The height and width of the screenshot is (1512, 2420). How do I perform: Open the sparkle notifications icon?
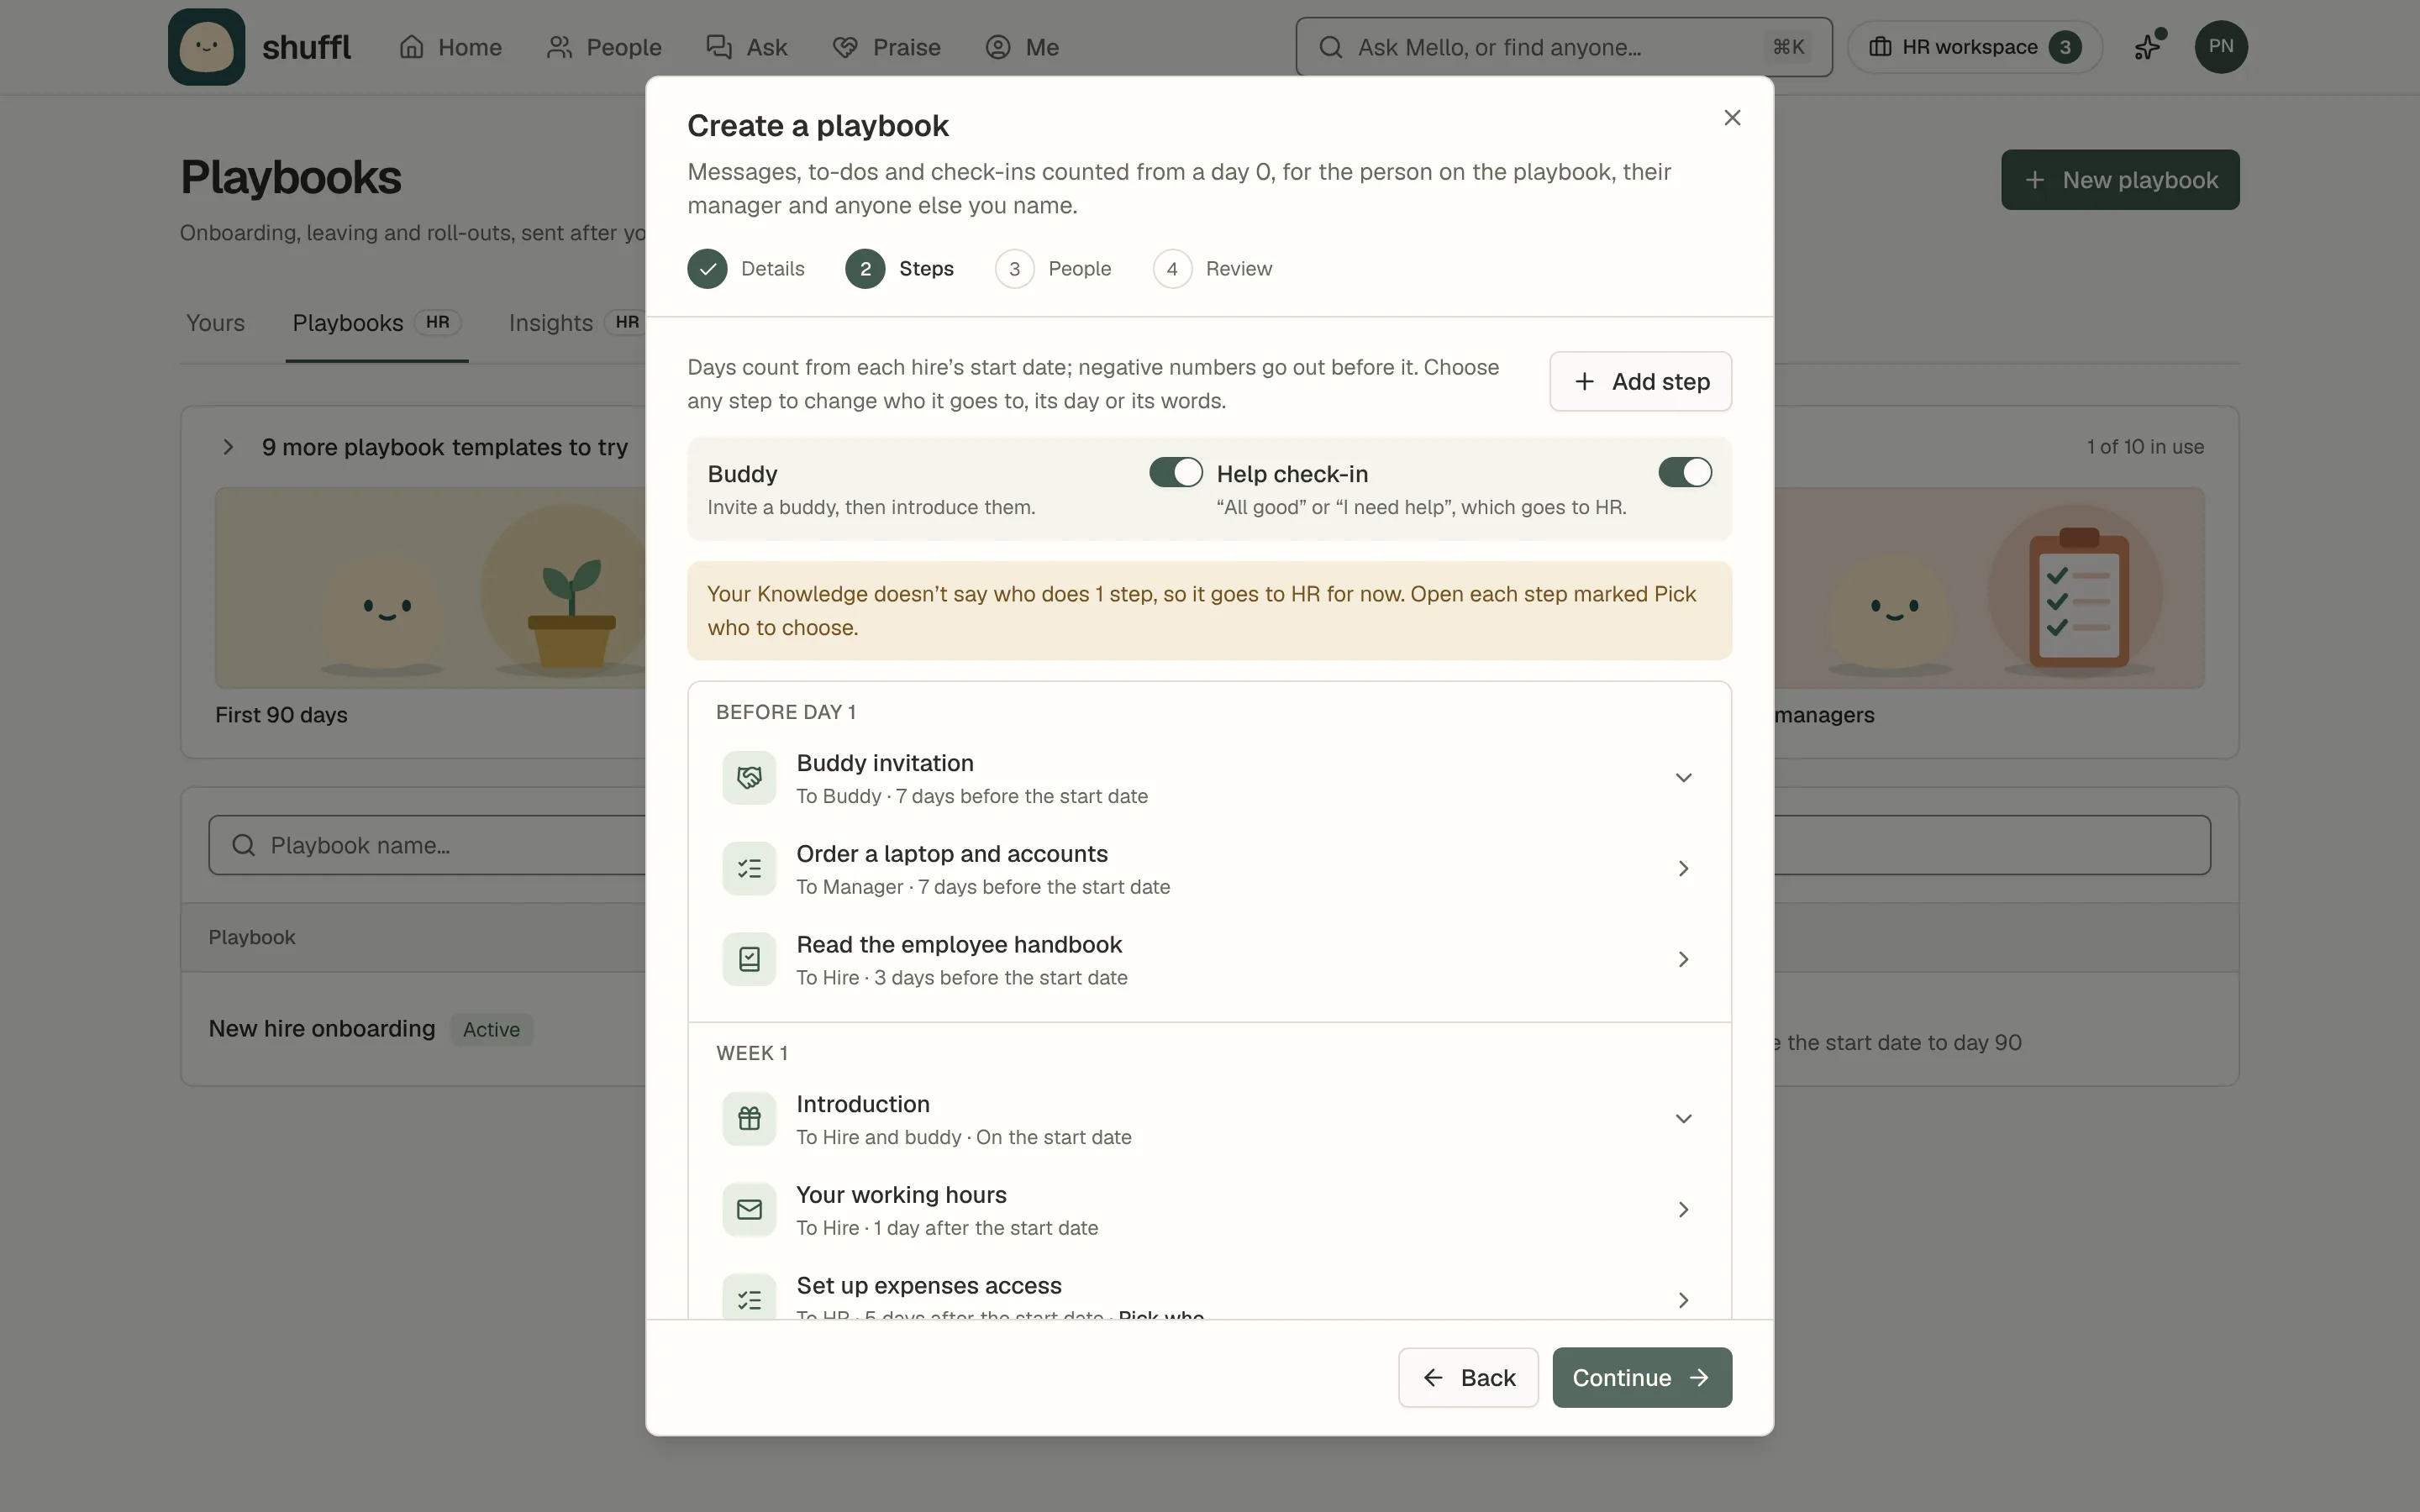coord(2147,47)
